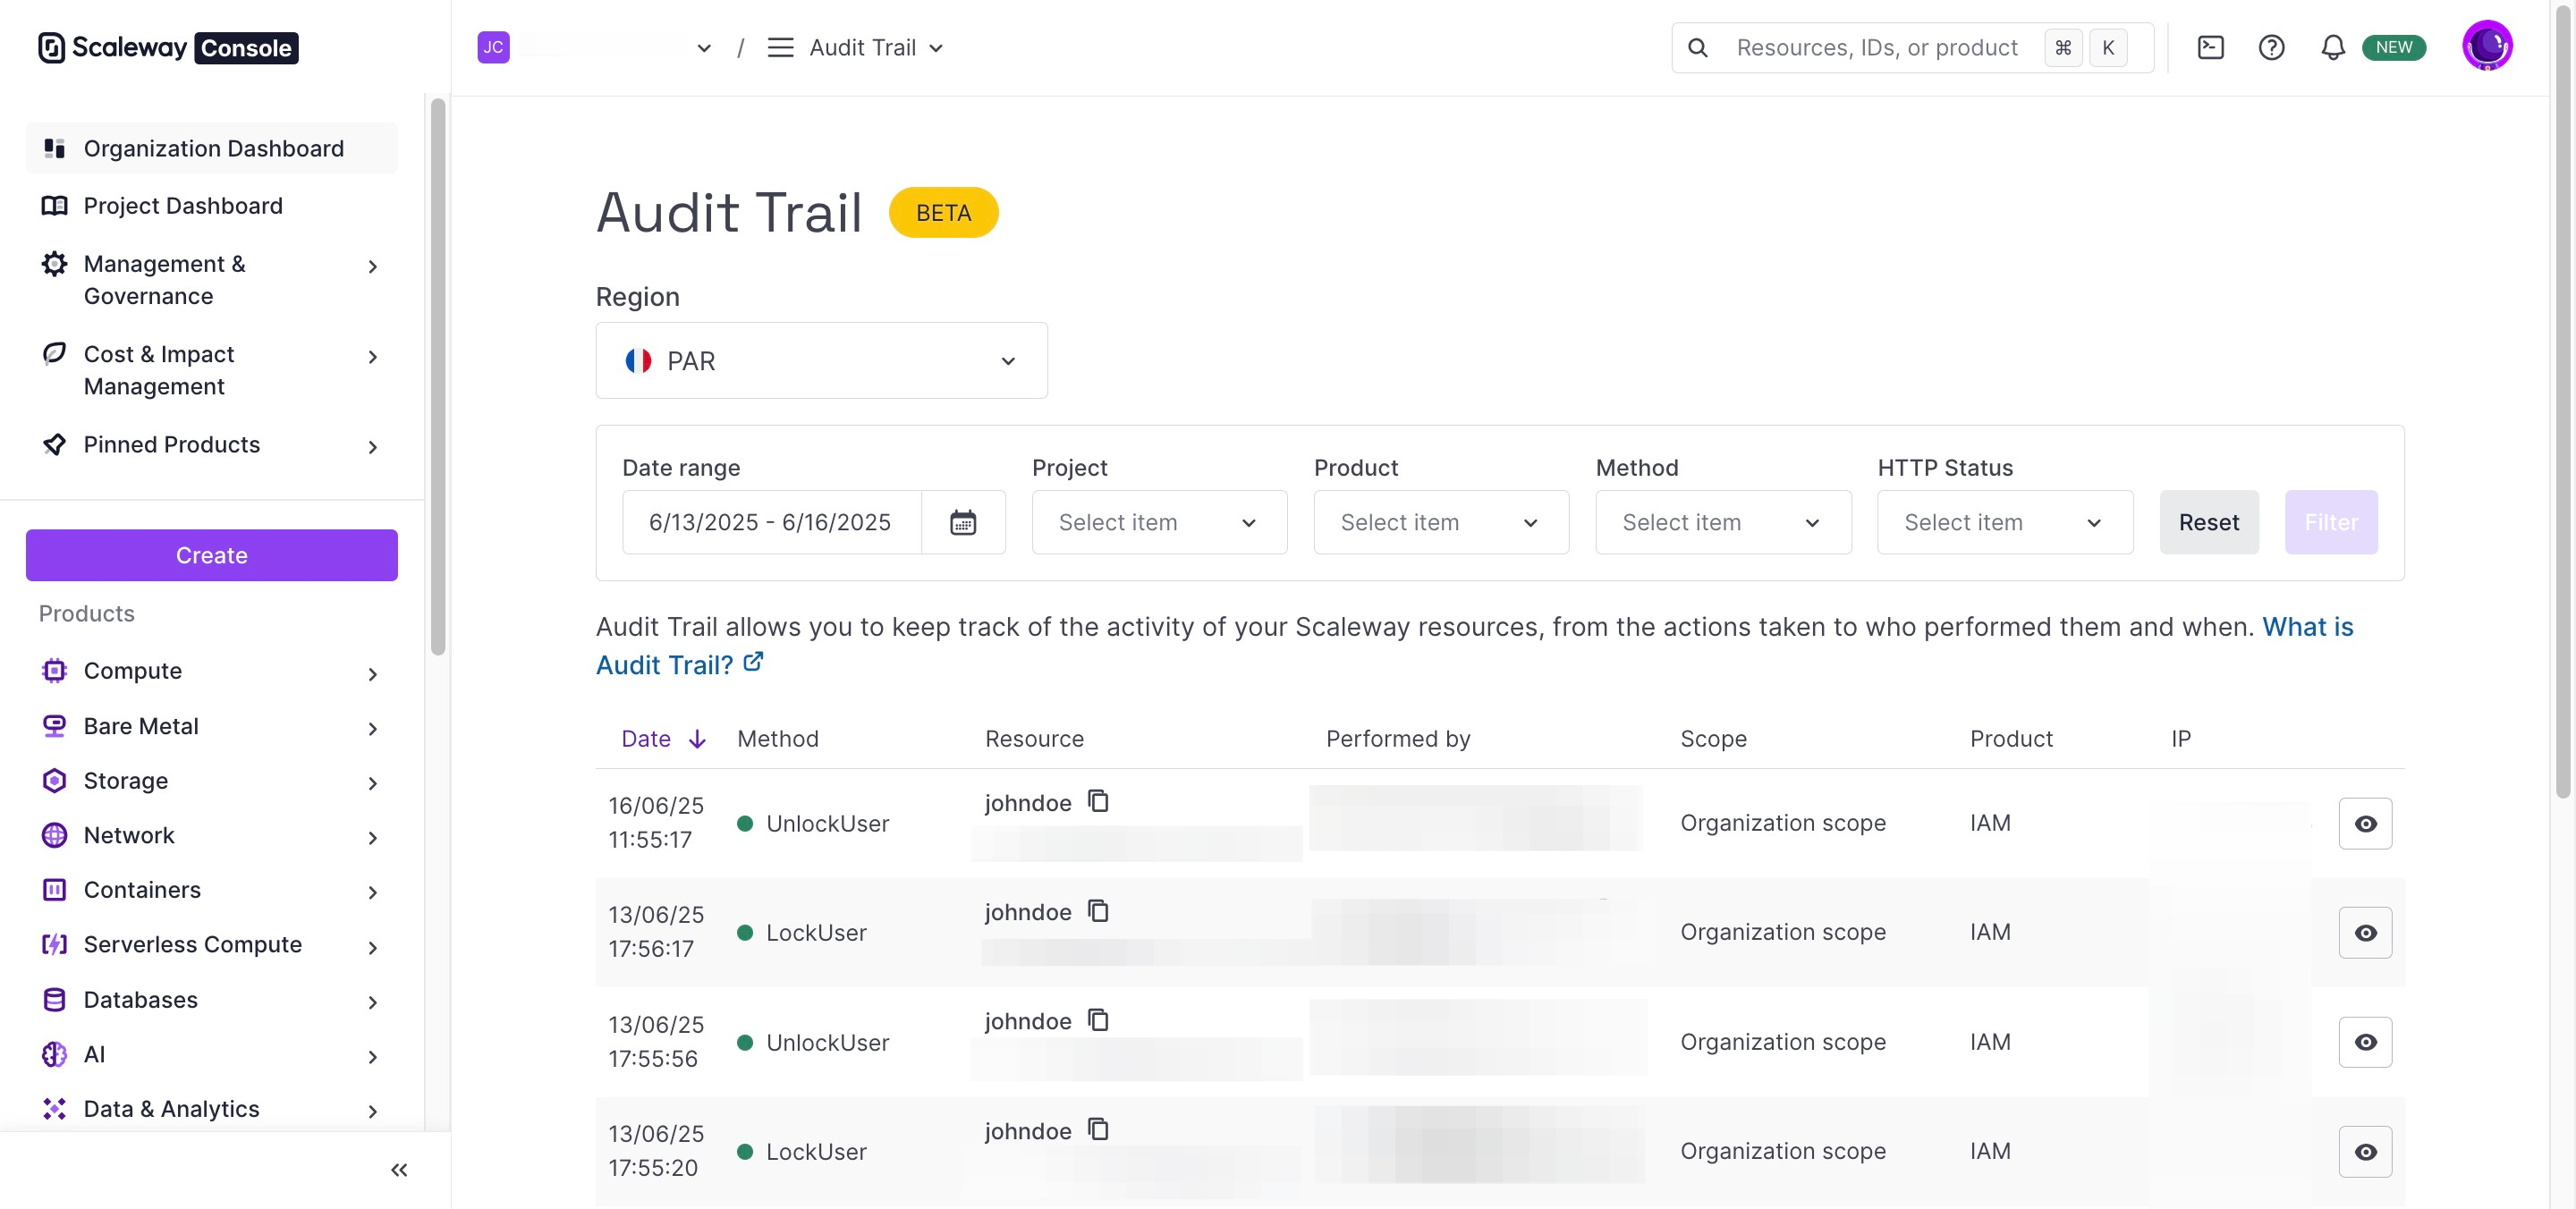Open Organization Dashboard

point(212,148)
